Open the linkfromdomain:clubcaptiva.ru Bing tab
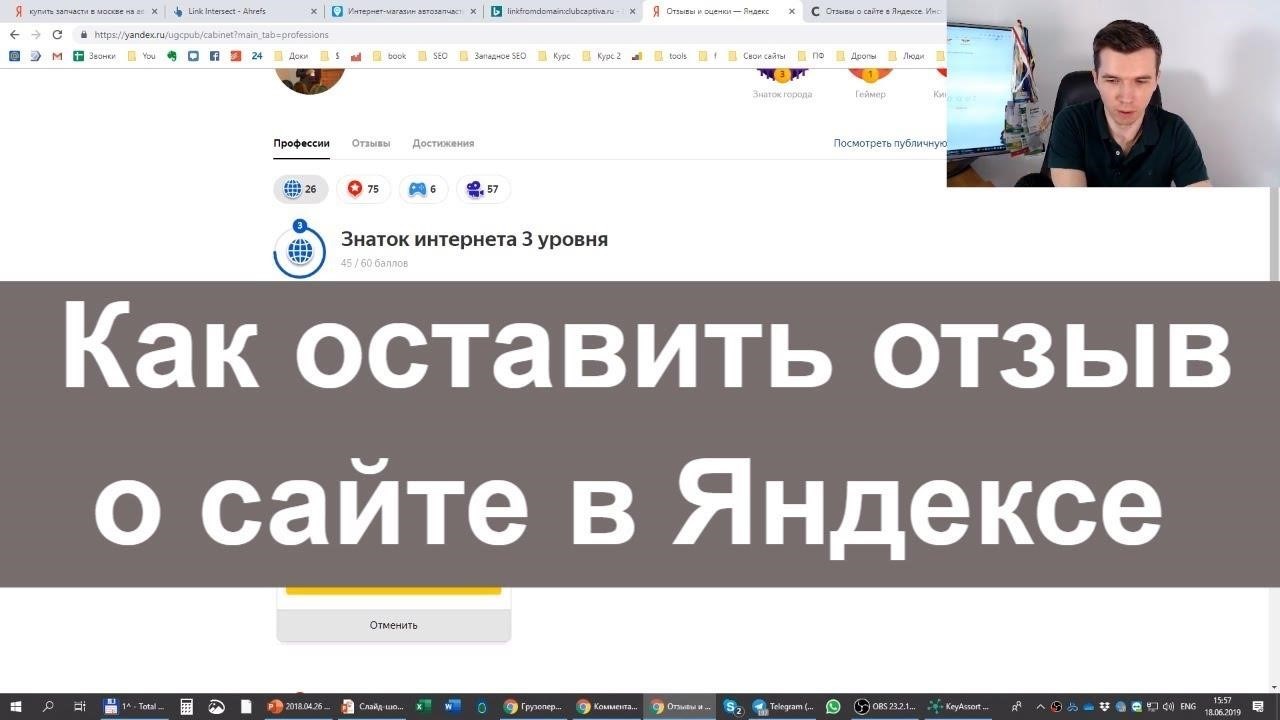 click(x=563, y=12)
